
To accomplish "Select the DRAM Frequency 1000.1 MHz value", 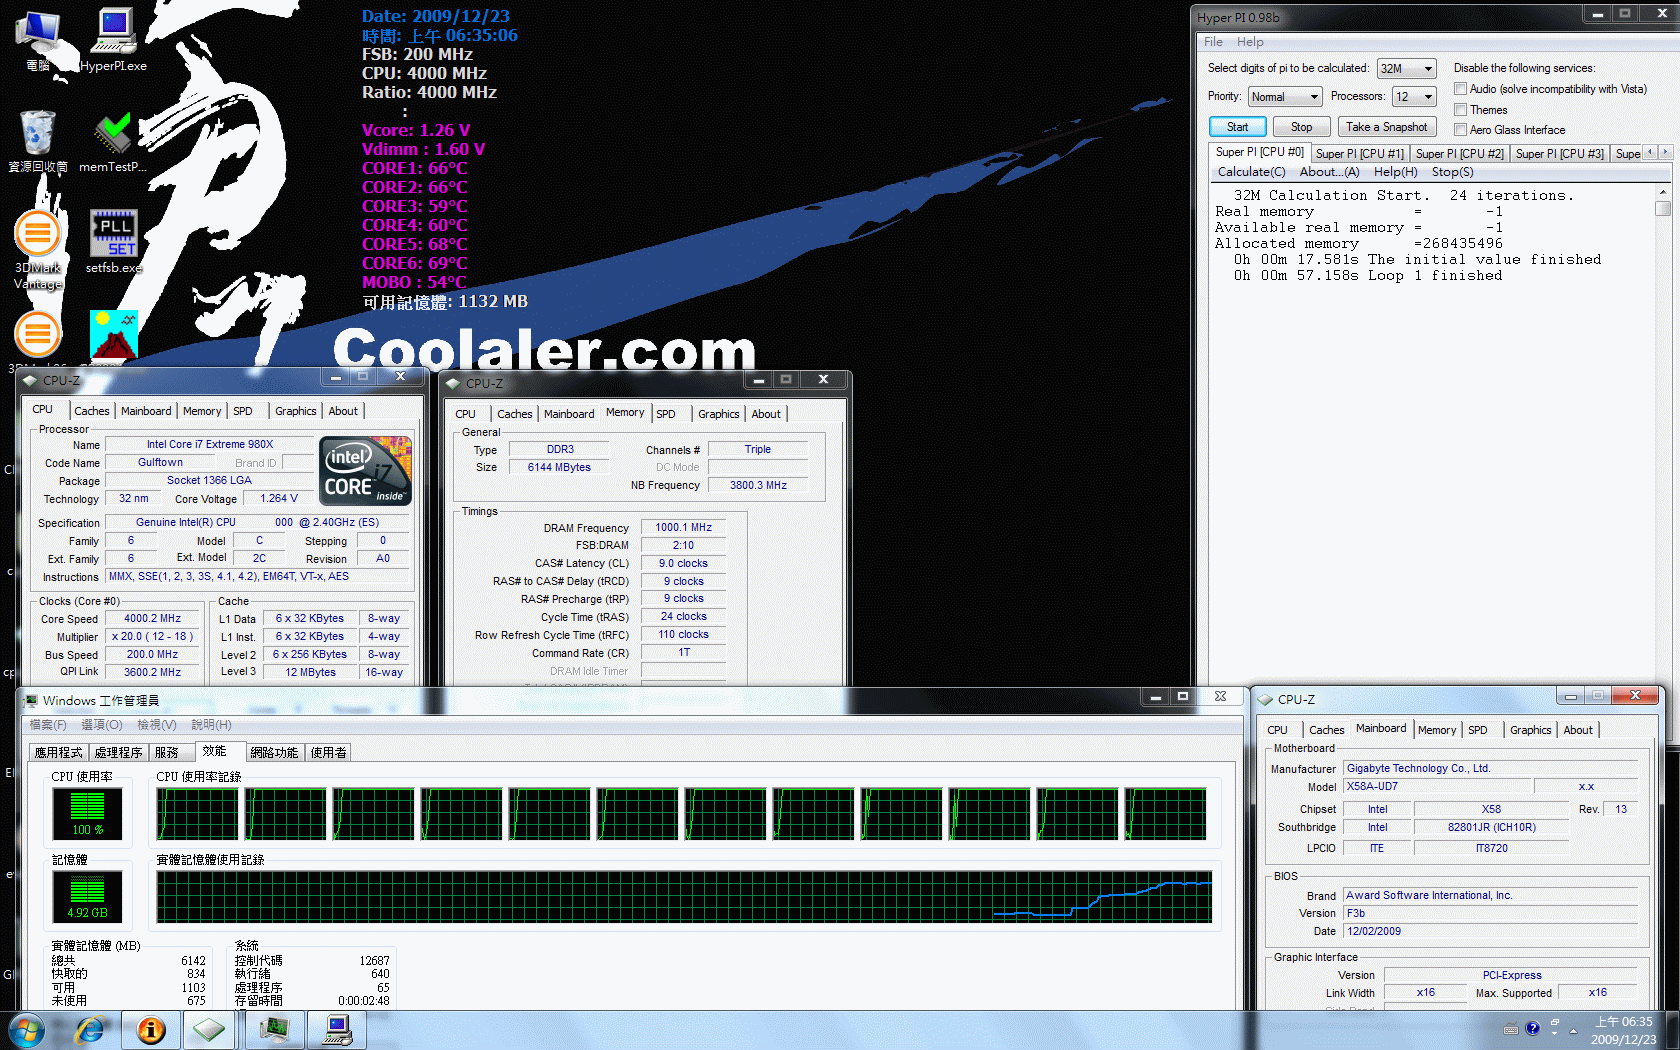I will [684, 528].
